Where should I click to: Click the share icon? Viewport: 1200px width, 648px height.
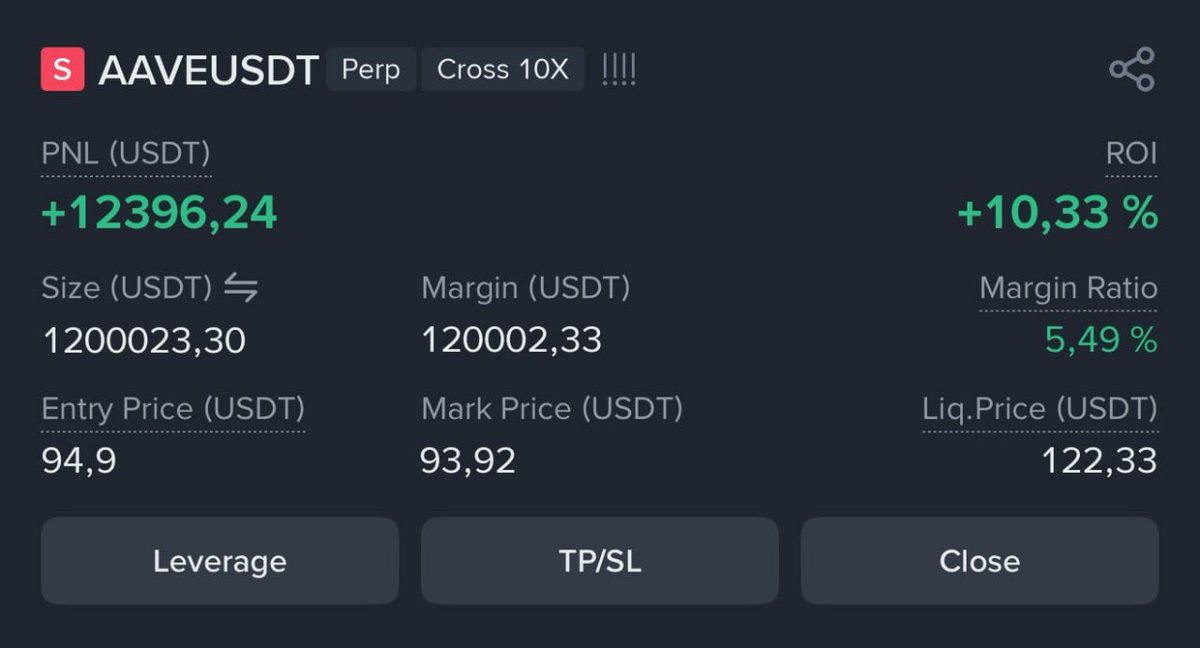pos(1132,70)
